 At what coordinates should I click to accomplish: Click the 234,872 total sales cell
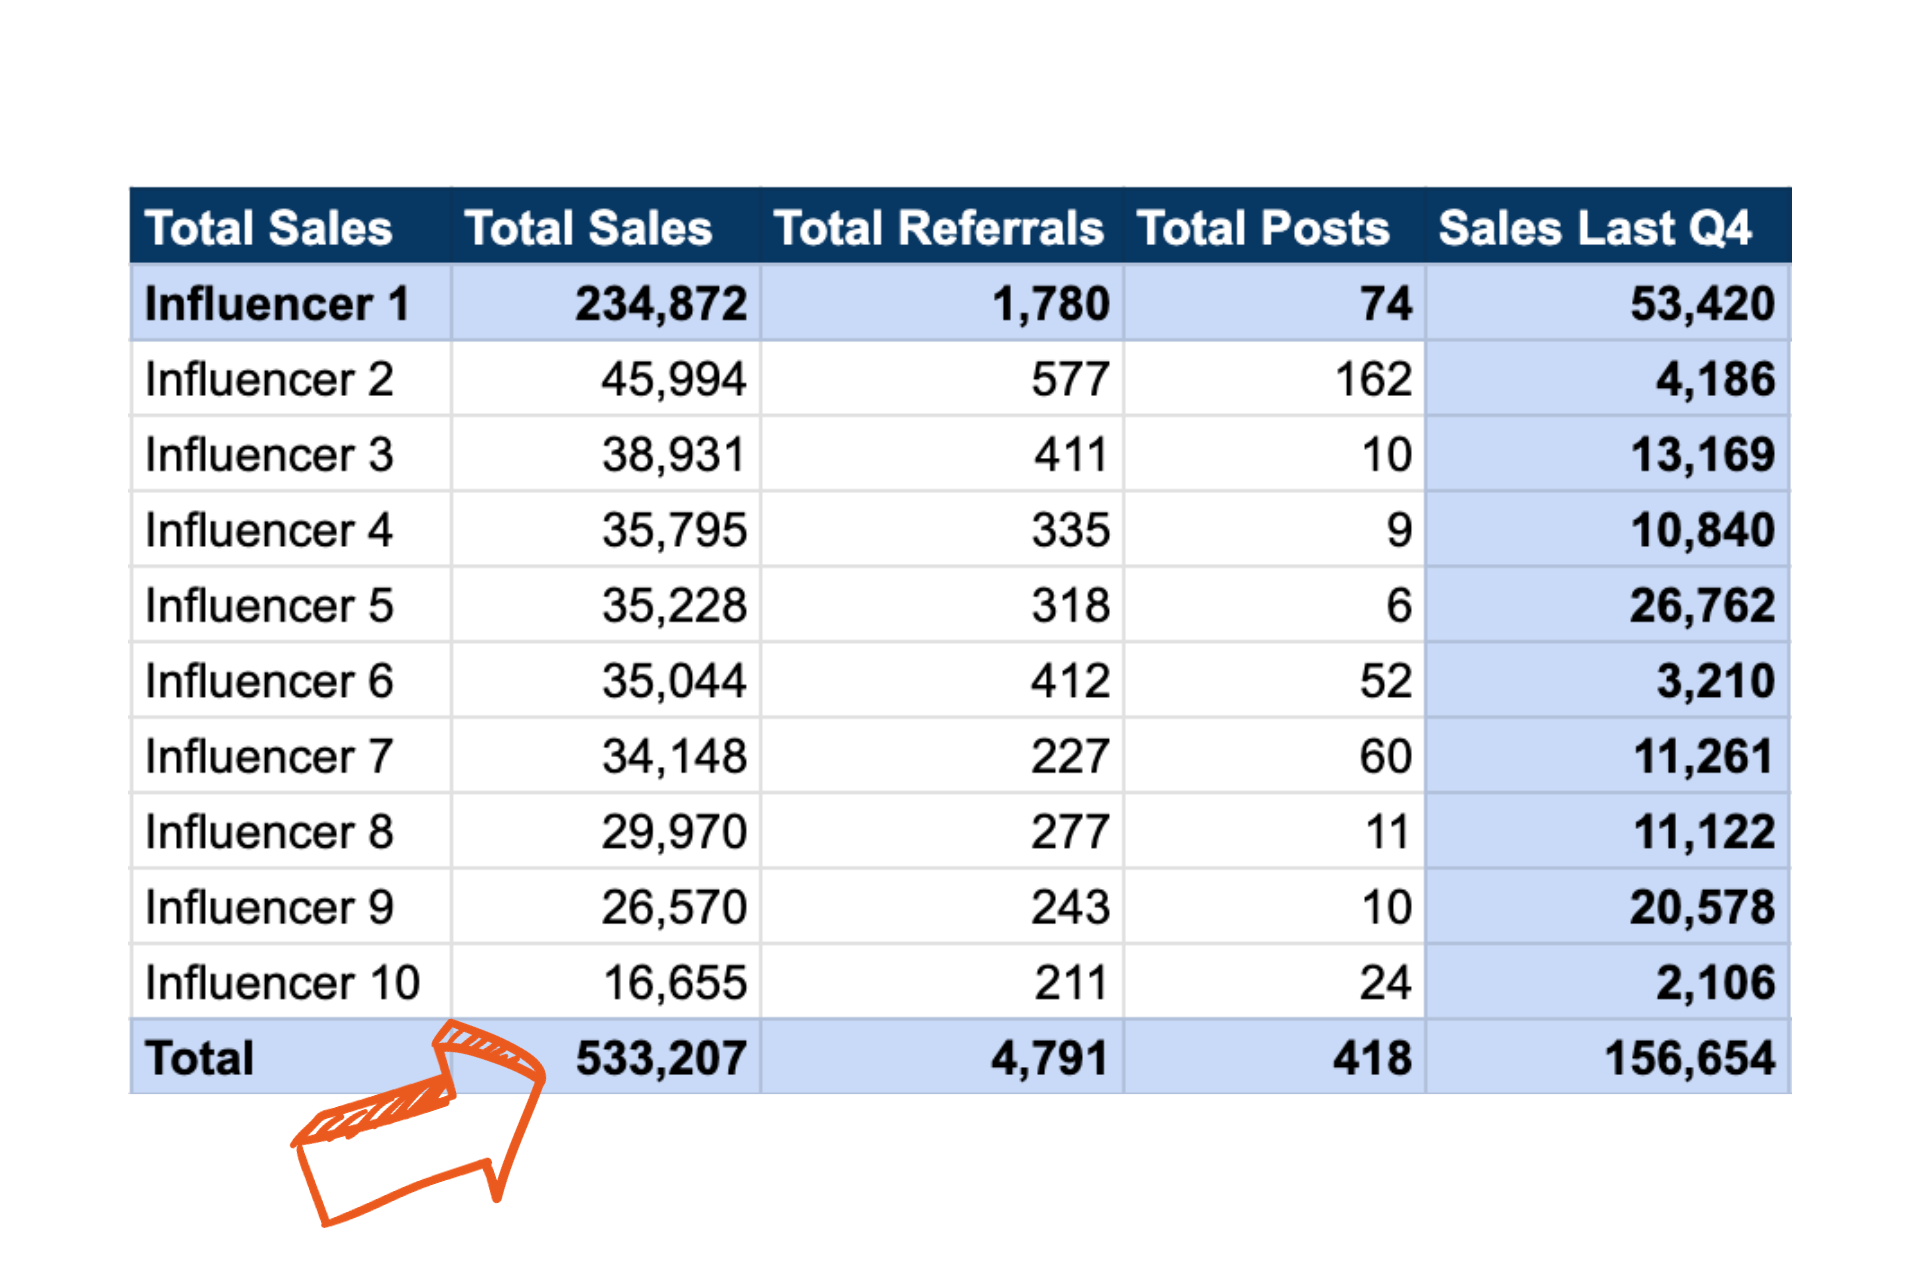tap(661, 304)
